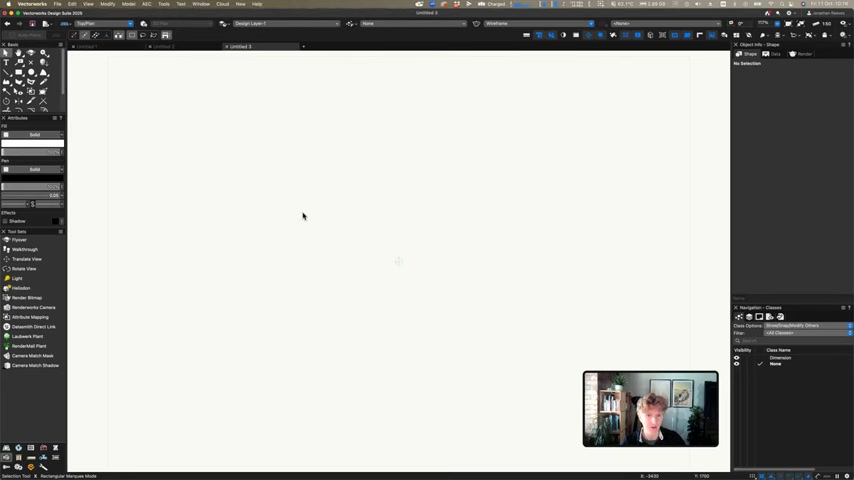Select the Pan hand tool
The image size is (854, 480).
[x=19, y=53]
